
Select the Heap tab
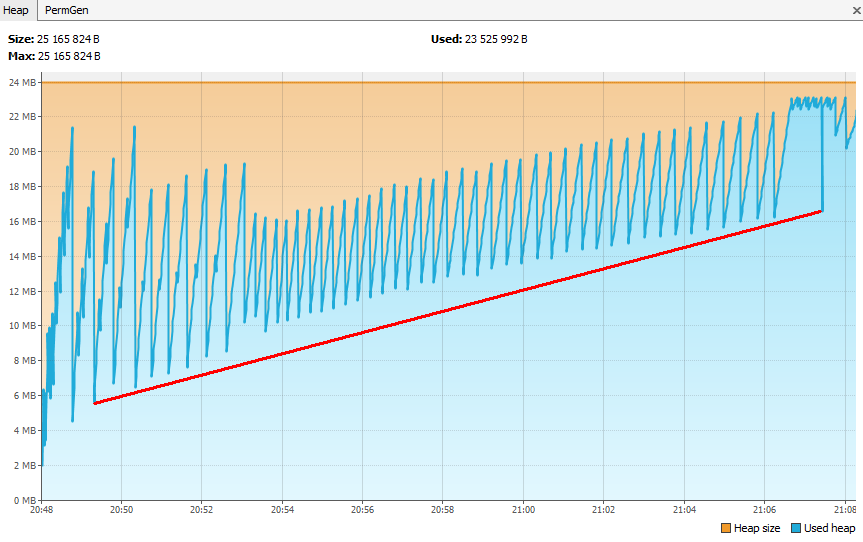[17, 10]
